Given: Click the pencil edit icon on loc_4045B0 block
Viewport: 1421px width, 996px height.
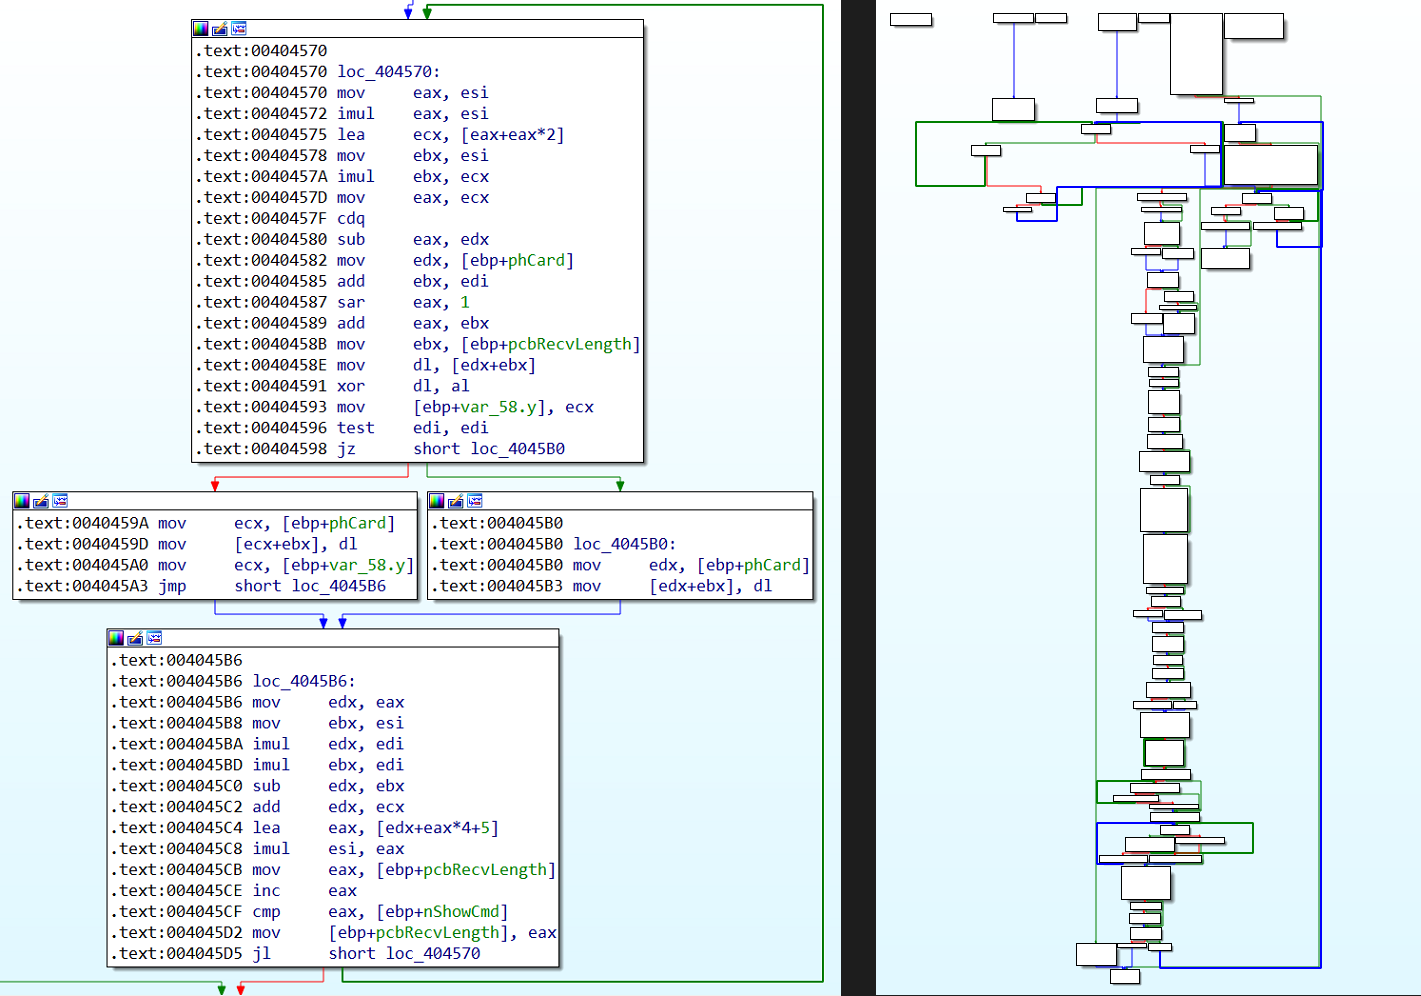Looking at the screenshot, I should [x=456, y=501].
